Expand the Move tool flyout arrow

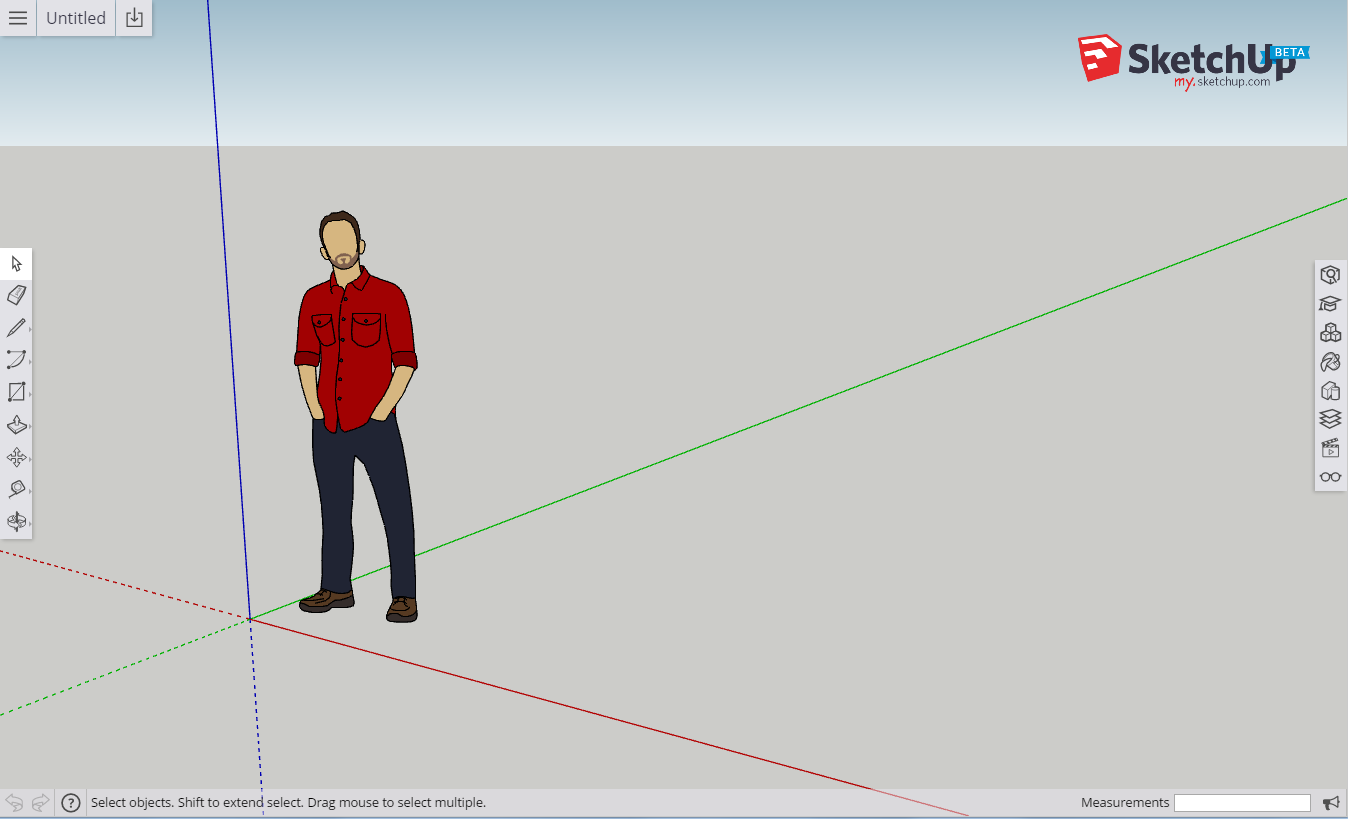(29, 461)
